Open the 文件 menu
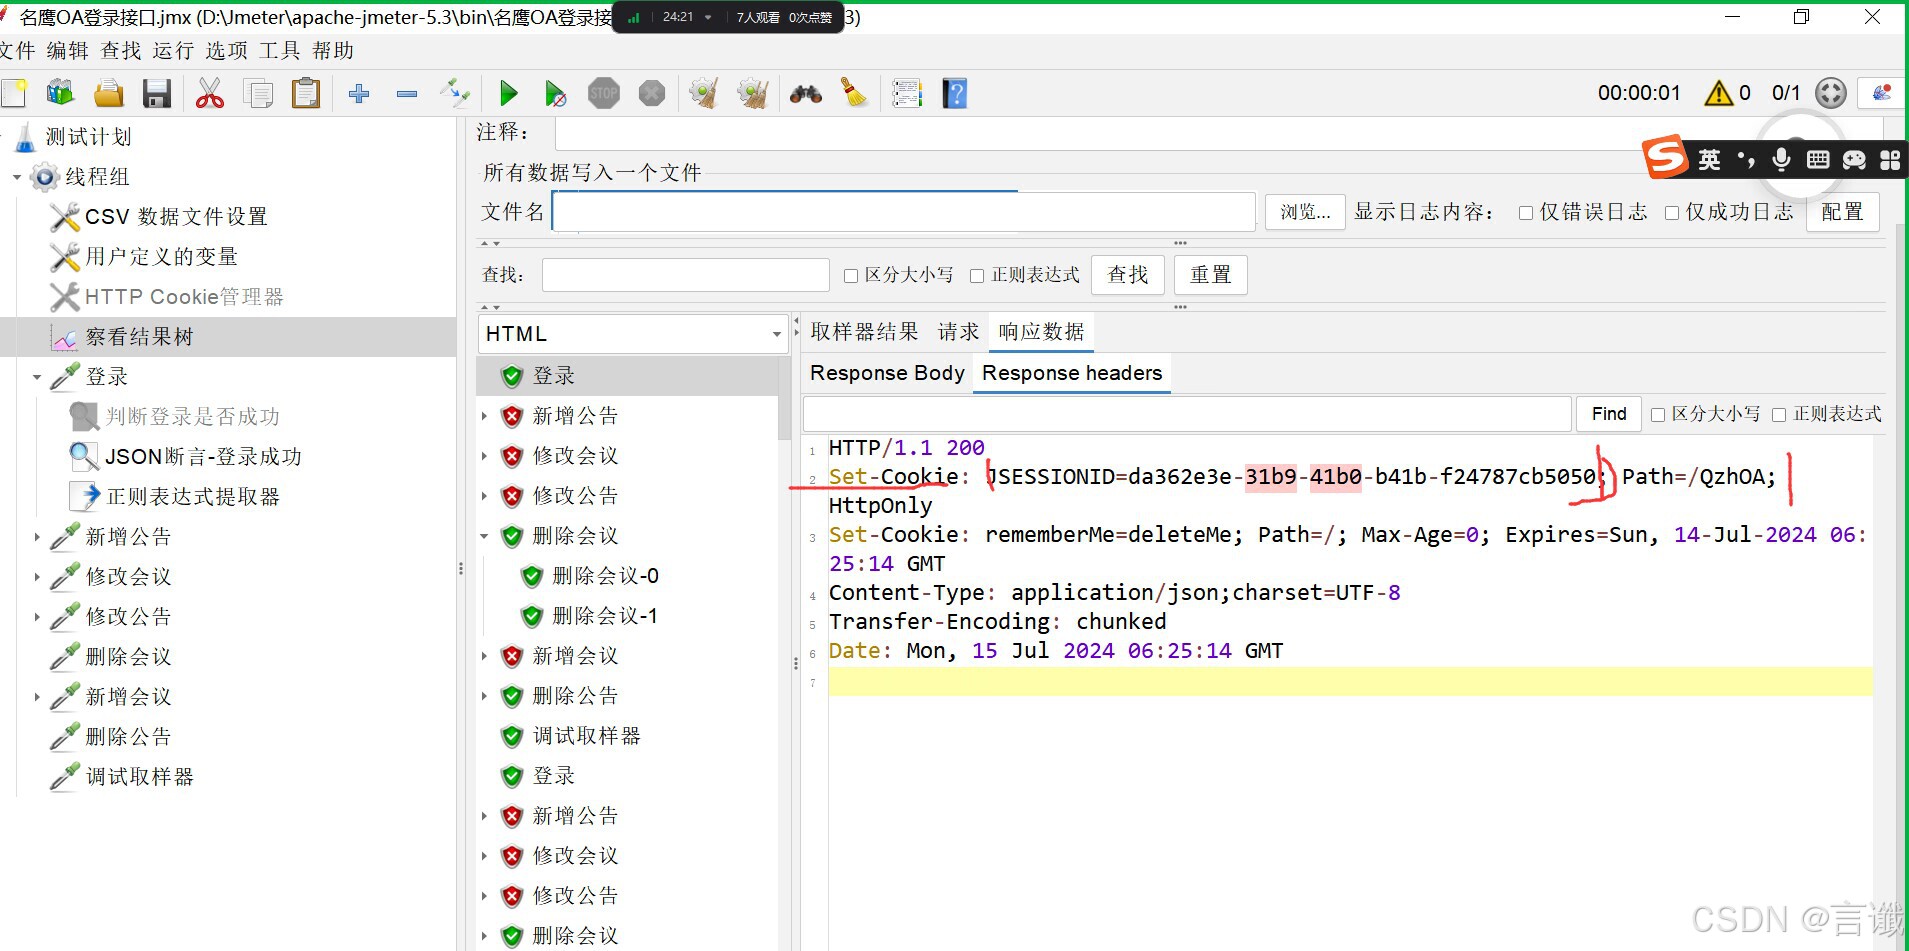Screen dimensions: 1909x951 [x=17, y=51]
